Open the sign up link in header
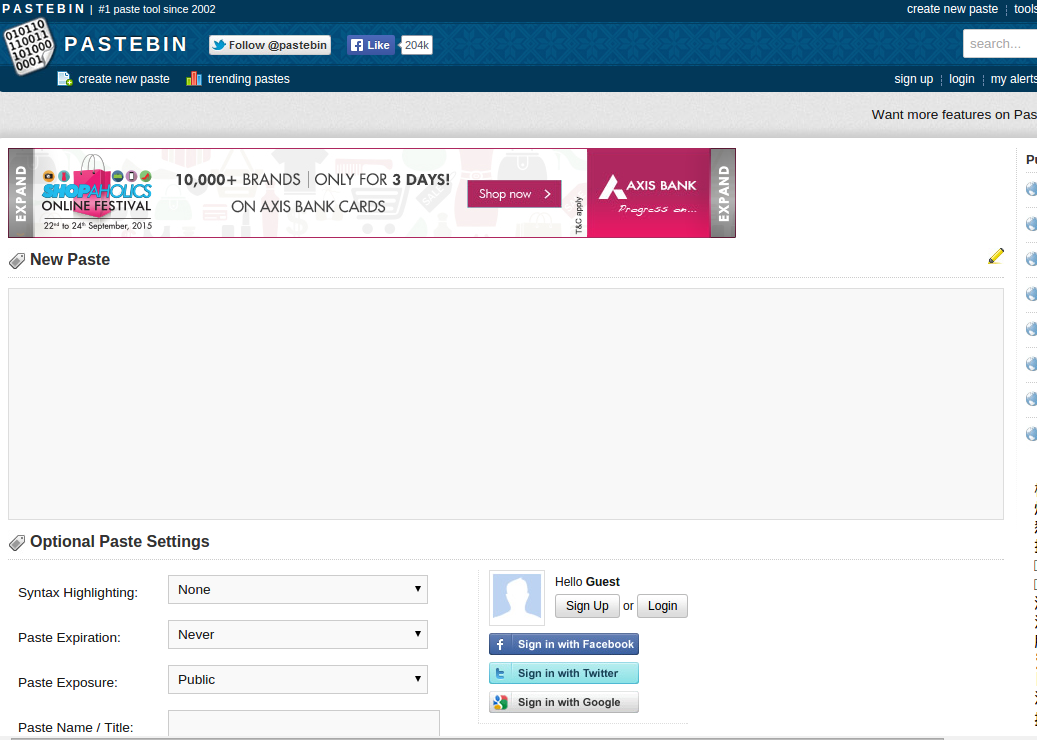The height and width of the screenshot is (740, 1037). (x=913, y=79)
